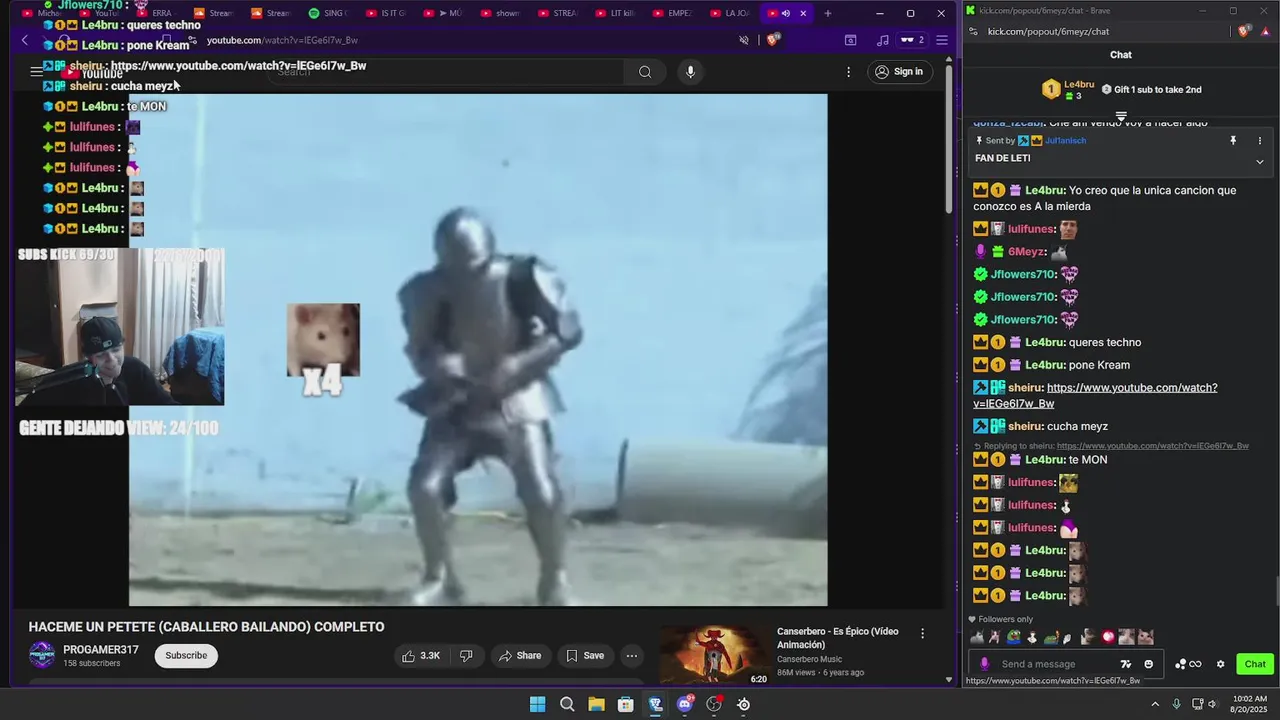Show hidden system tray icons

pyautogui.click(x=1155, y=704)
